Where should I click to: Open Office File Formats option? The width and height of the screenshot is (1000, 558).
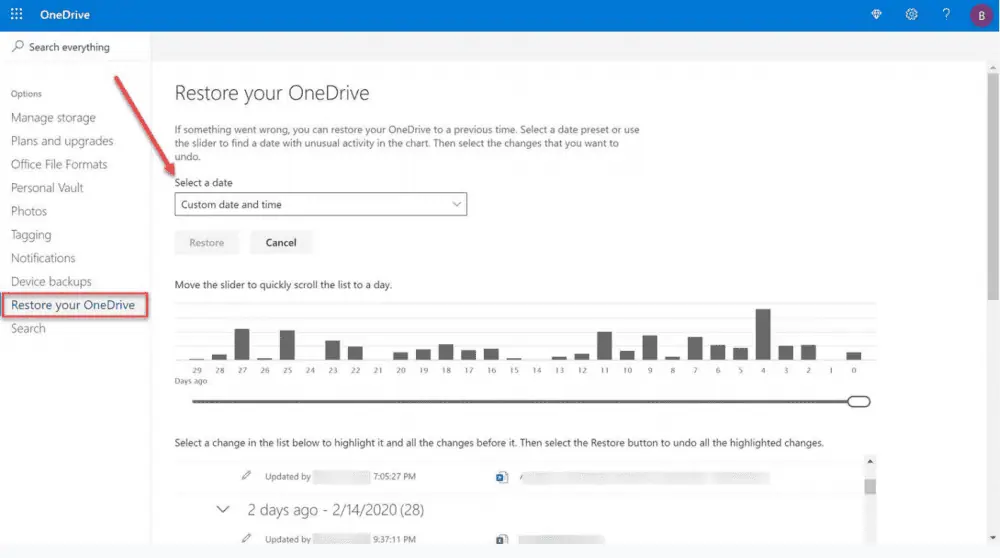pos(59,164)
